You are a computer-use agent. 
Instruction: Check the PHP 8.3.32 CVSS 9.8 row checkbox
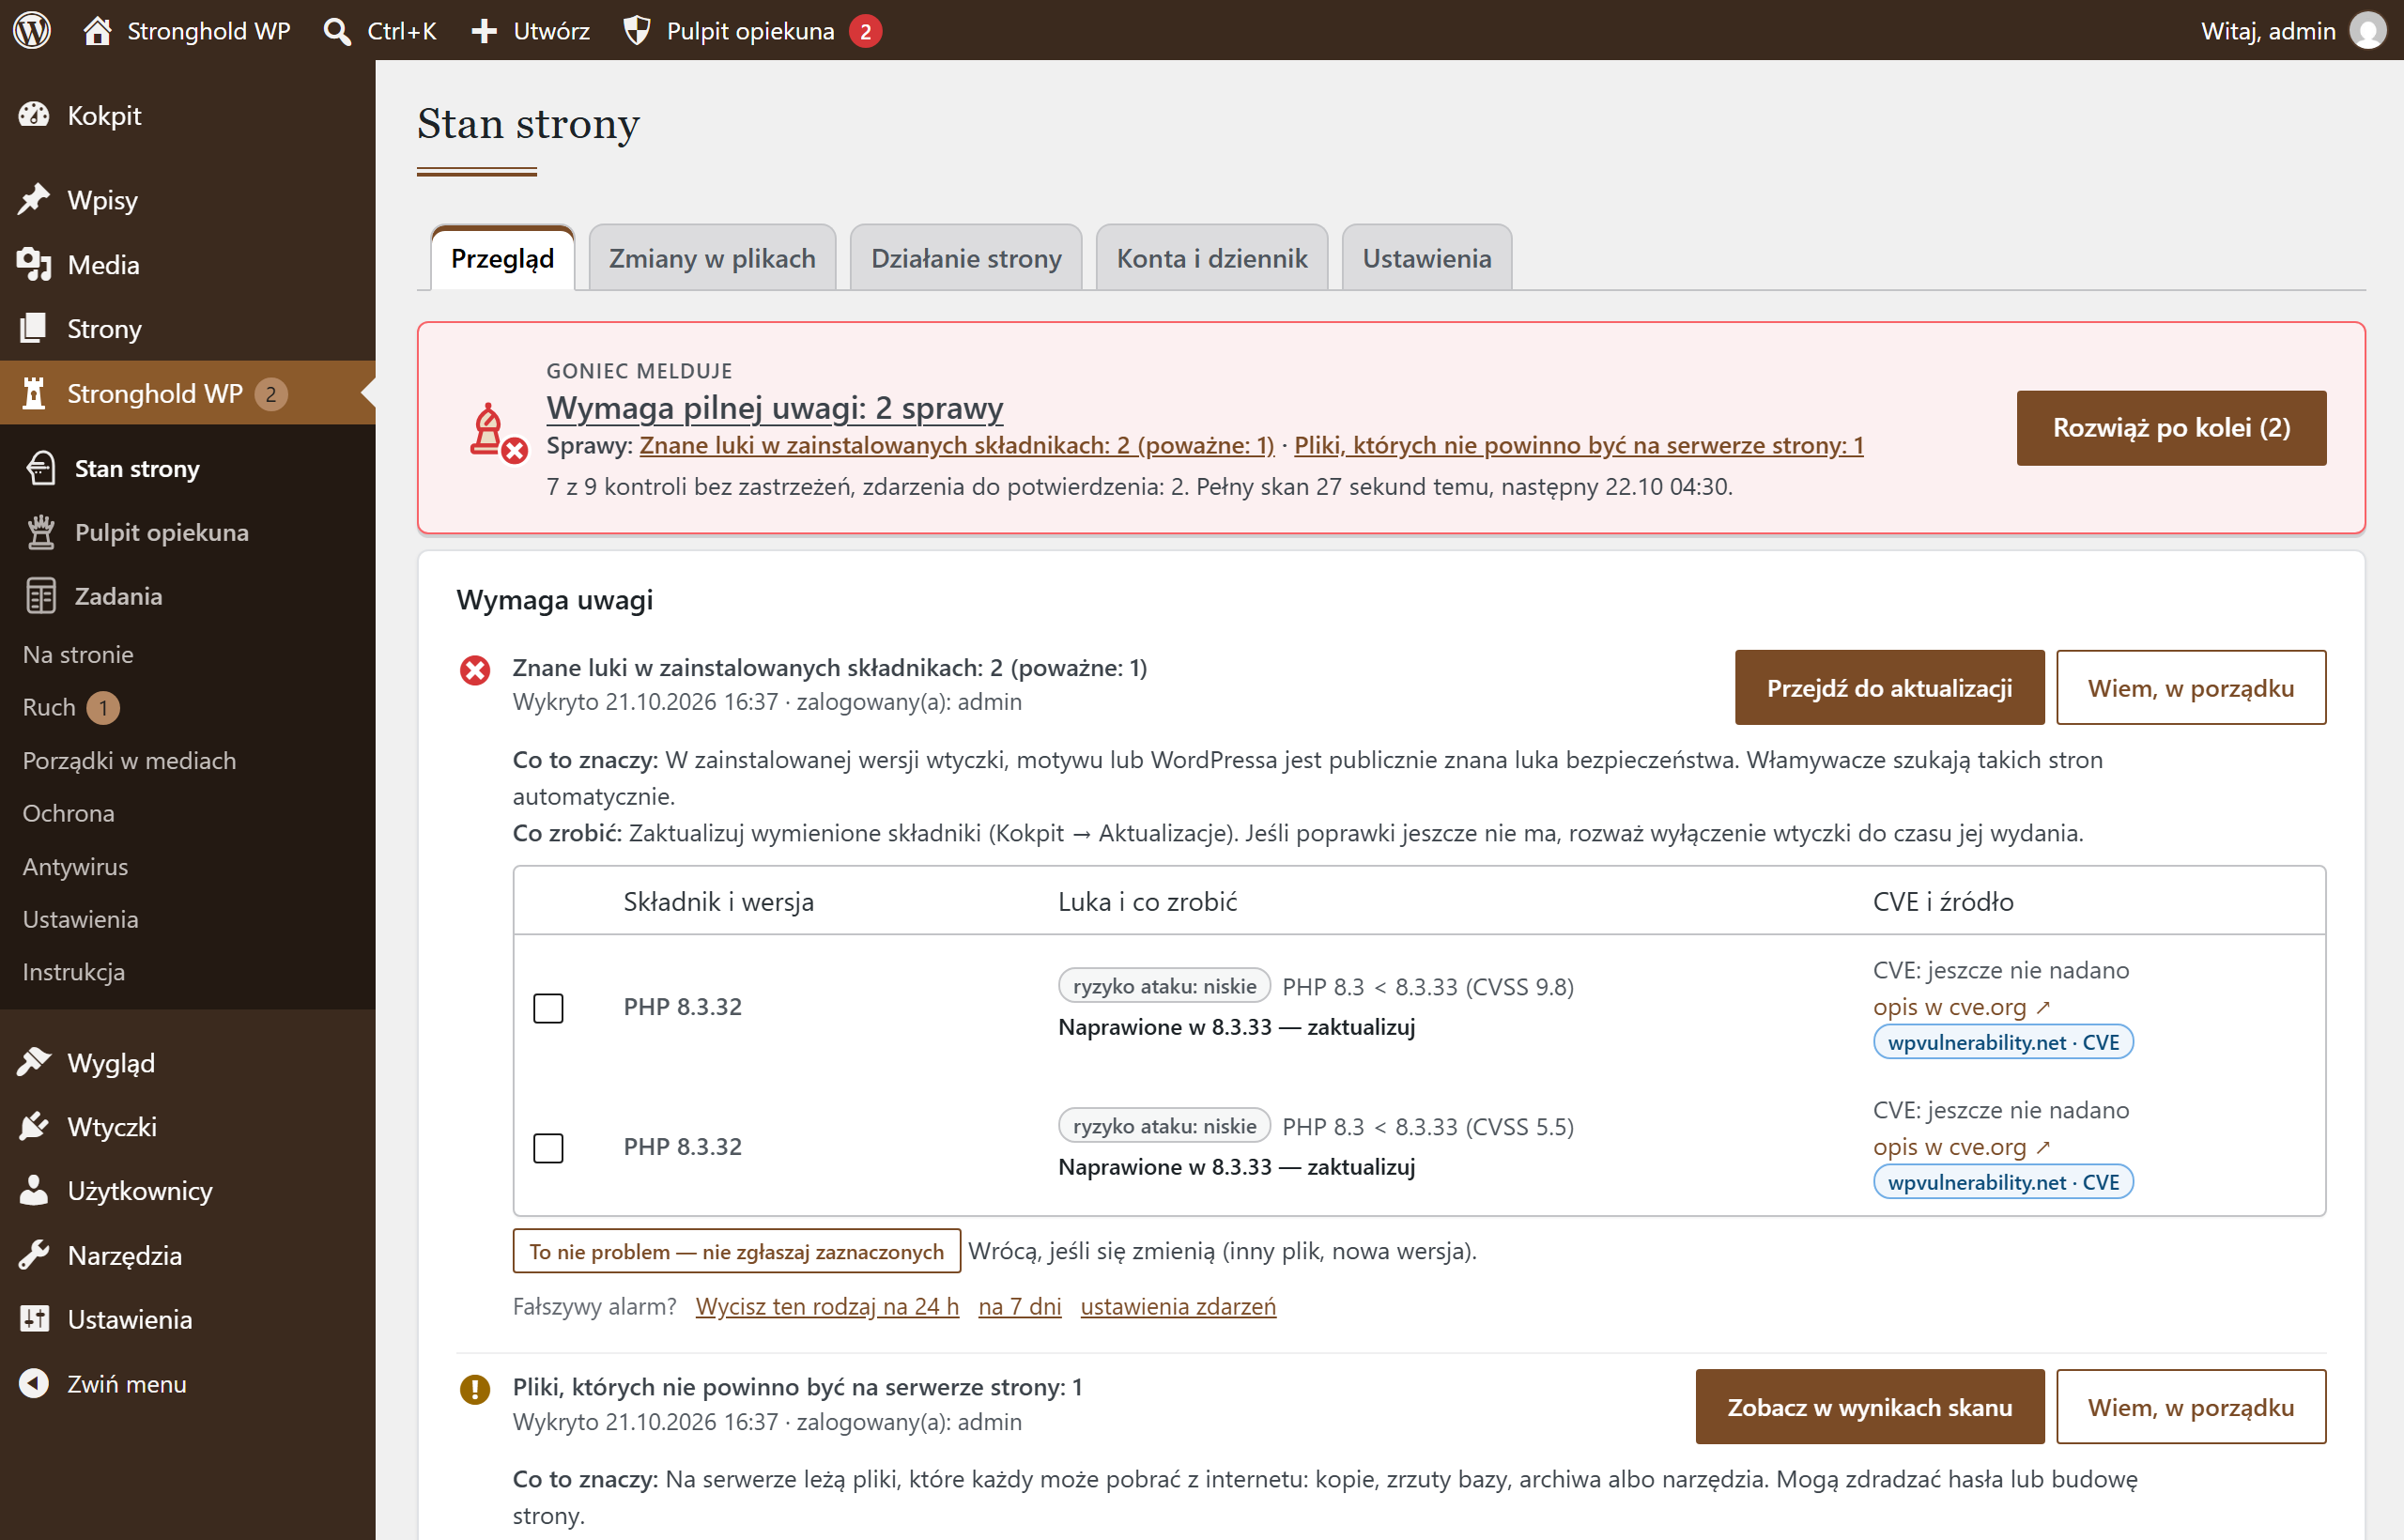click(x=548, y=1007)
